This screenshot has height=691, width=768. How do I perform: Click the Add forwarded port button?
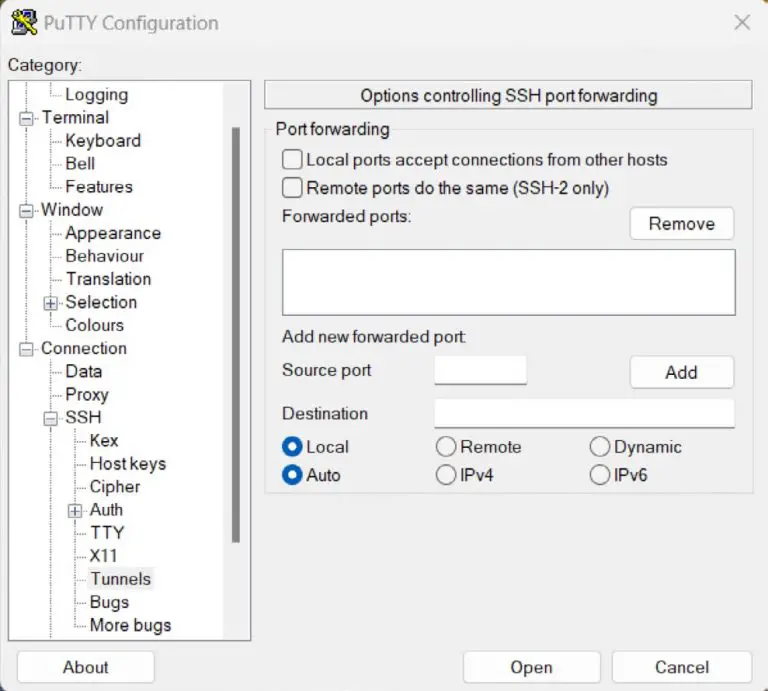pos(681,372)
